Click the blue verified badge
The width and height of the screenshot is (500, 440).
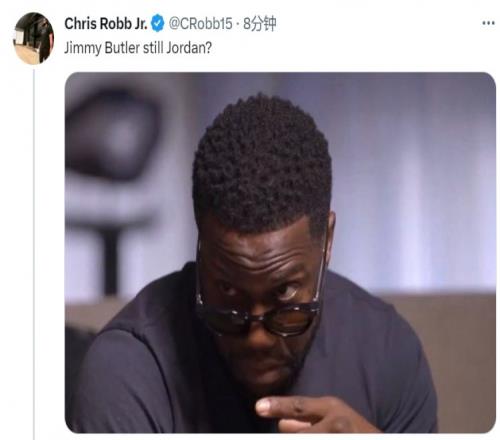[158, 24]
